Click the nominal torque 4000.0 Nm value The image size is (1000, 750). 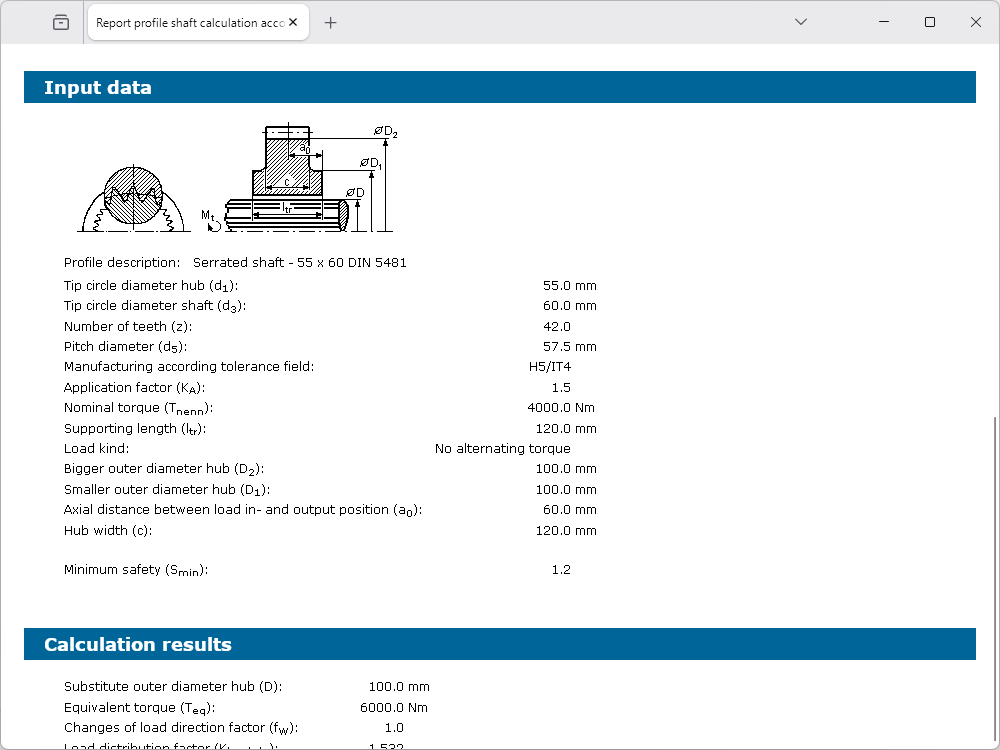(x=561, y=408)
